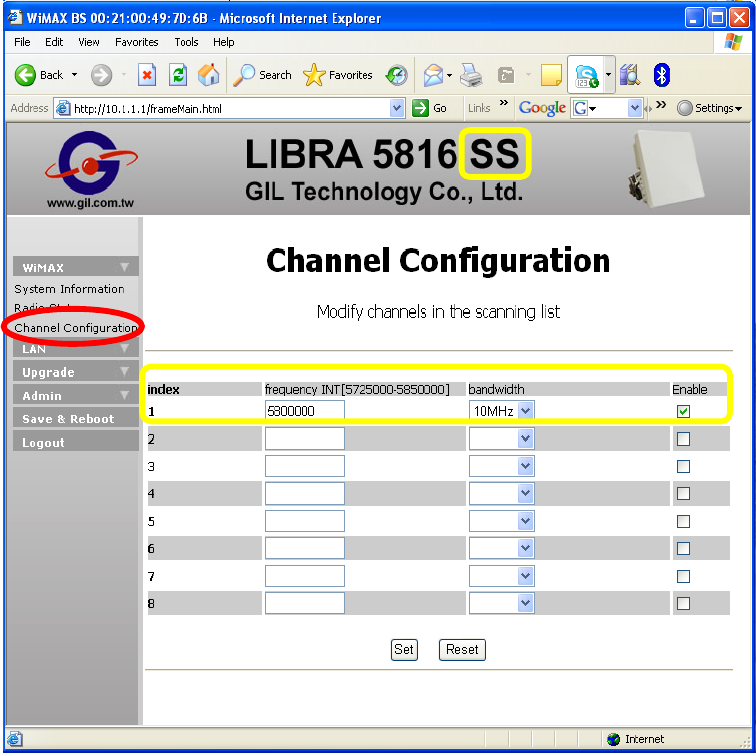Open bandwidth dropdown for index 8
The height and width of the screenshot is (753, 756).
[x=501, y=603]
